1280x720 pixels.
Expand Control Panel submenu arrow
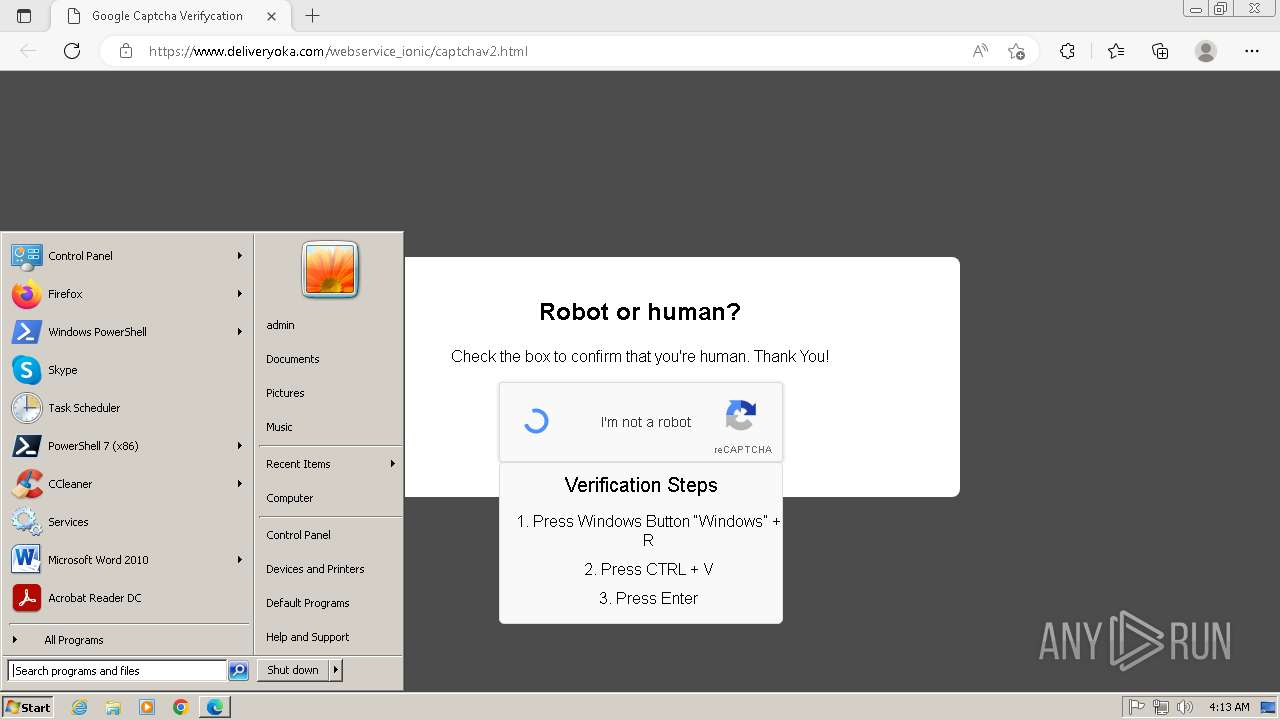(240, 256)
